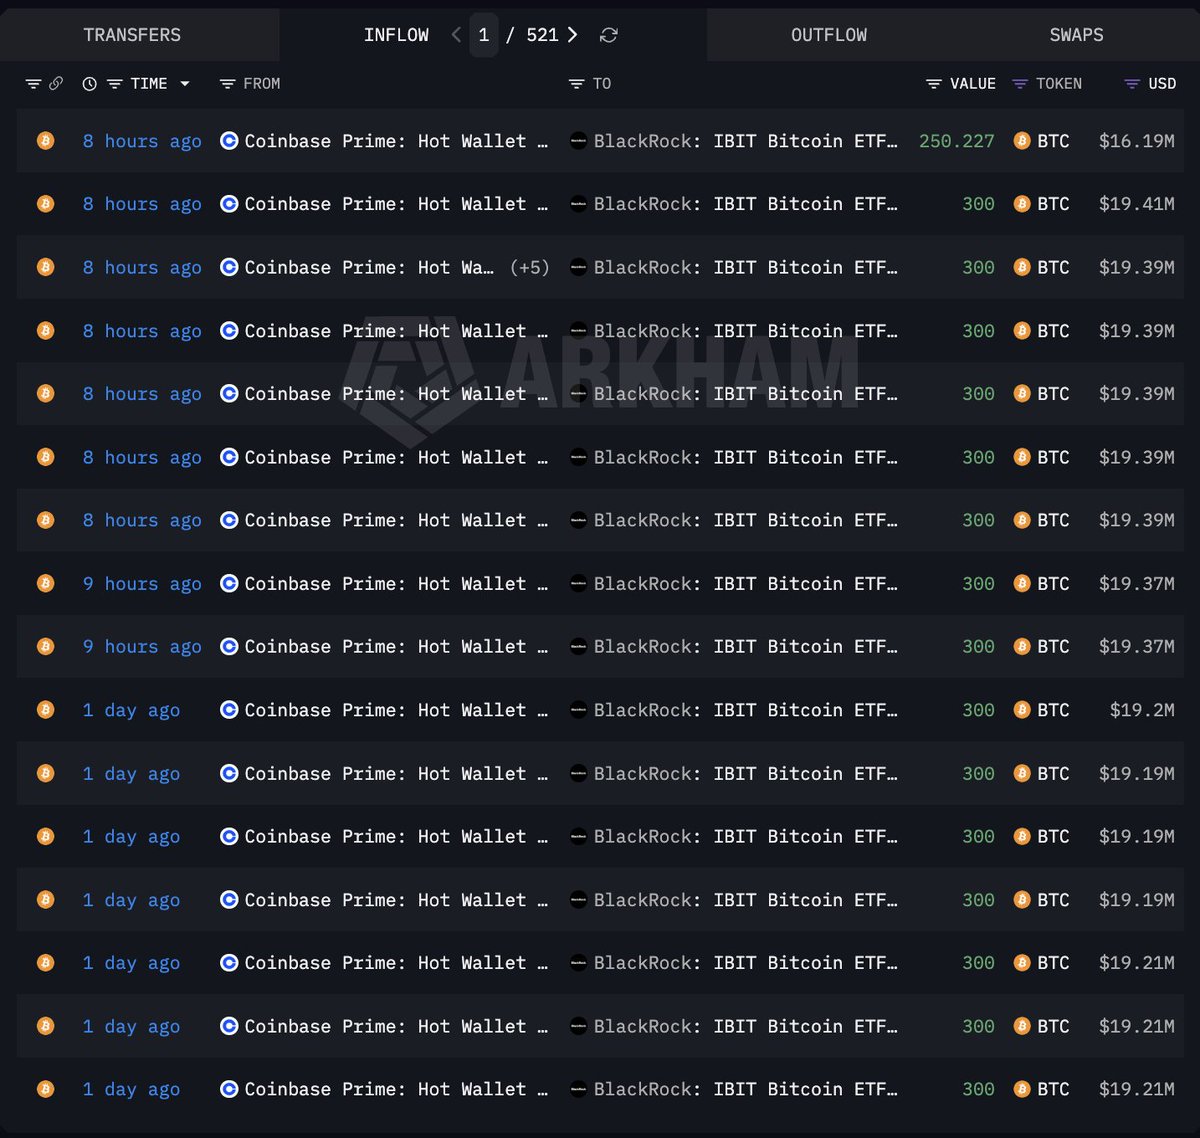Select the $19.41M USD amount

tap(1137, 204)
